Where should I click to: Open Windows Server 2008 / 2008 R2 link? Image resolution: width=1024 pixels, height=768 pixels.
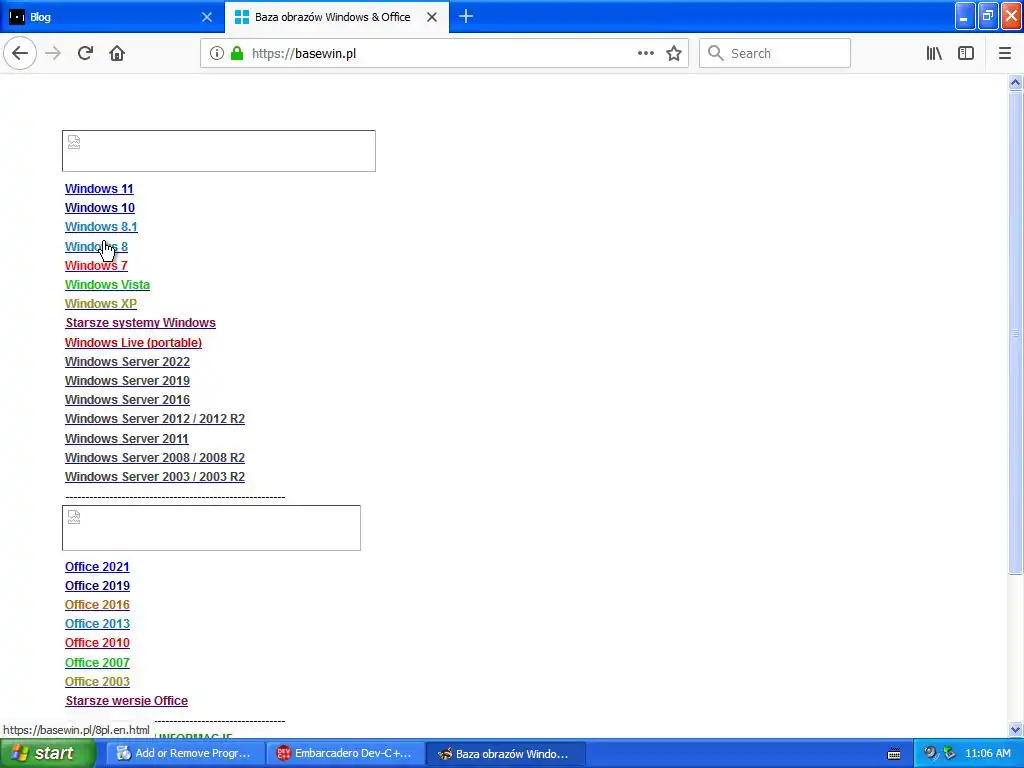tap(155, 458)
